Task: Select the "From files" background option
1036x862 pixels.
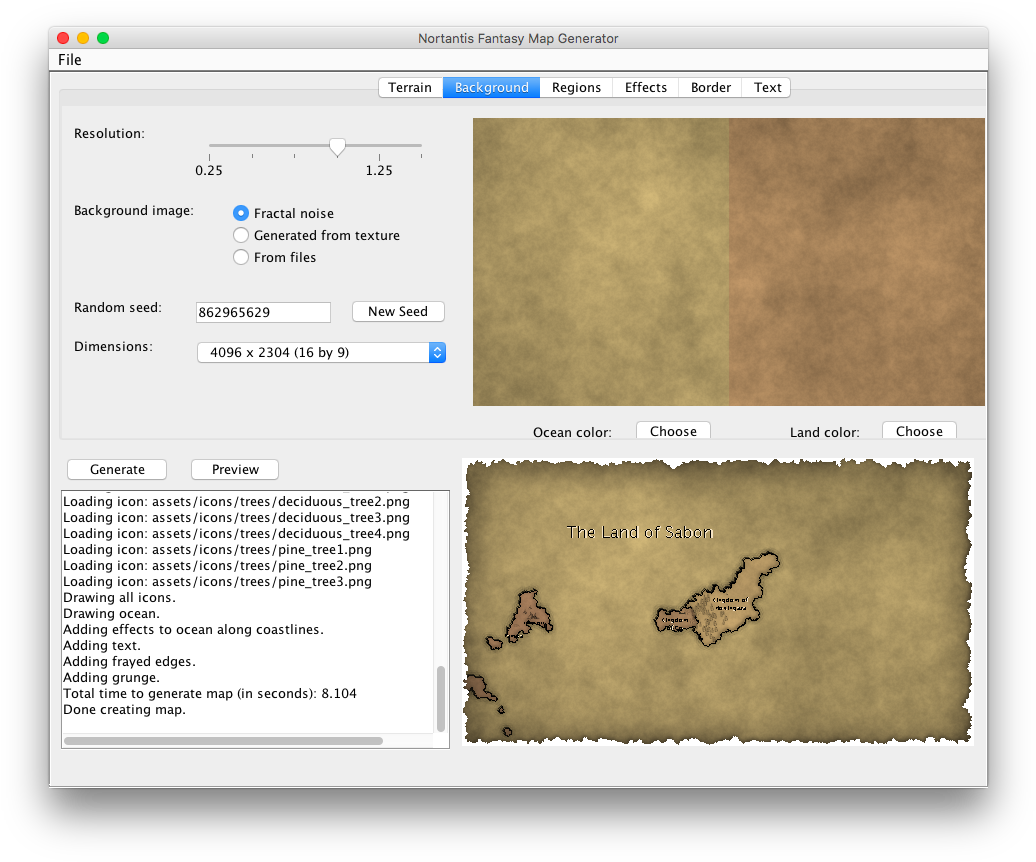Action: [x=241, y=257]
